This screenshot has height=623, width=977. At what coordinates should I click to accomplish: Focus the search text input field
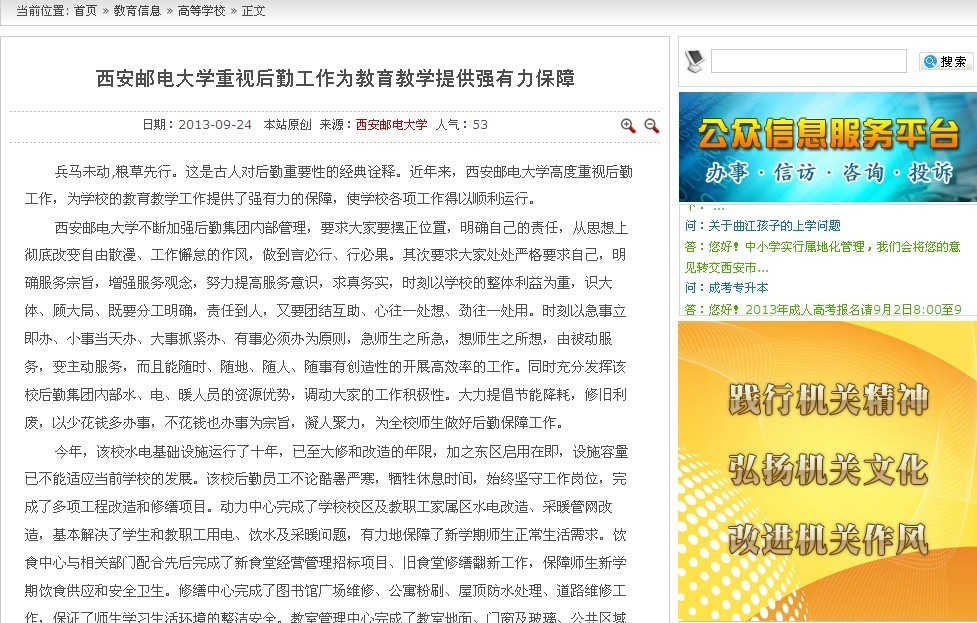tap(808, 62)
